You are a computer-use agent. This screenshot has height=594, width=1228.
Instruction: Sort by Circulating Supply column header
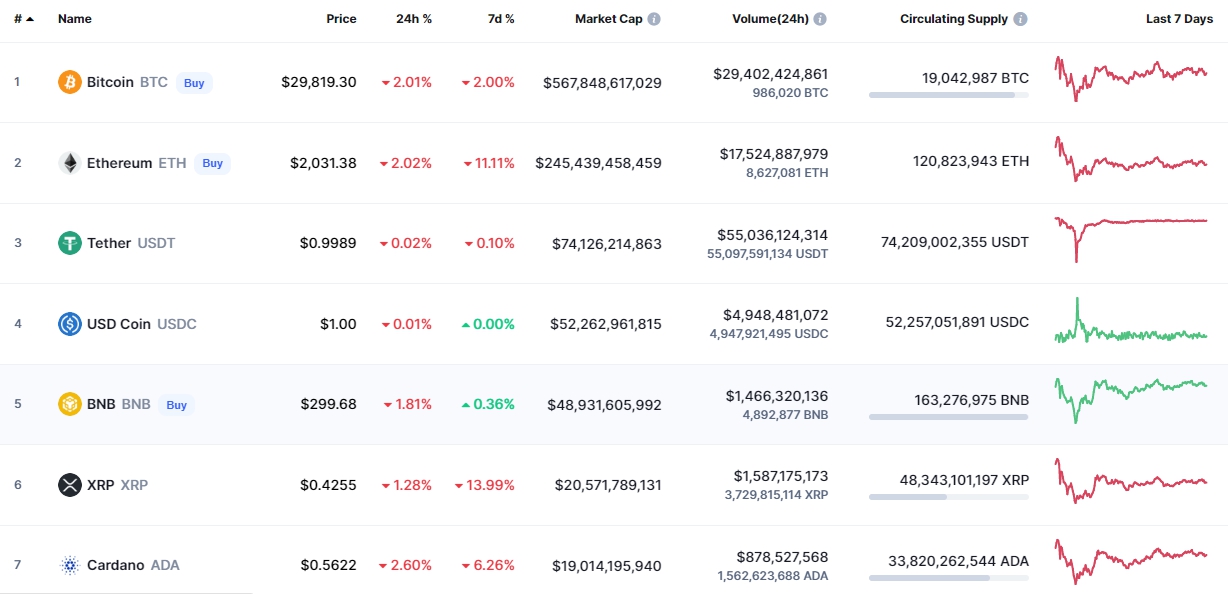[x=954, y=19]
